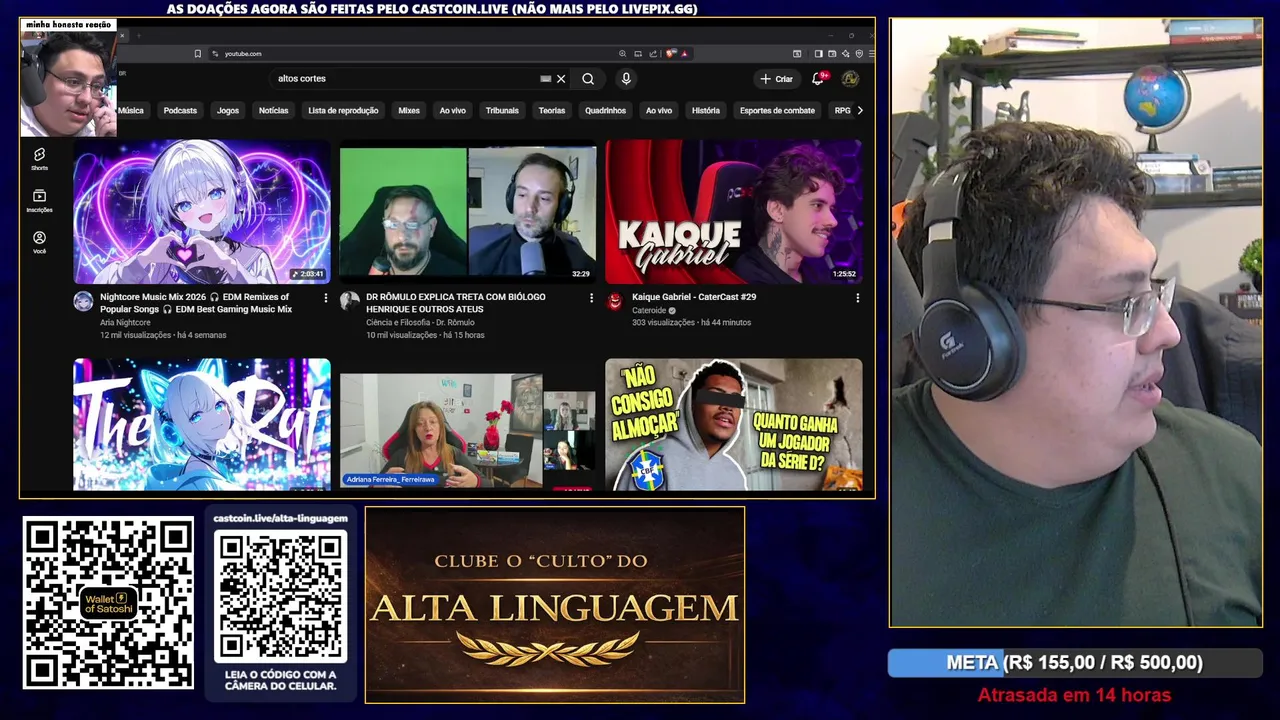Click '12 mil visualizações' under Nightcore video

point(135,335)
